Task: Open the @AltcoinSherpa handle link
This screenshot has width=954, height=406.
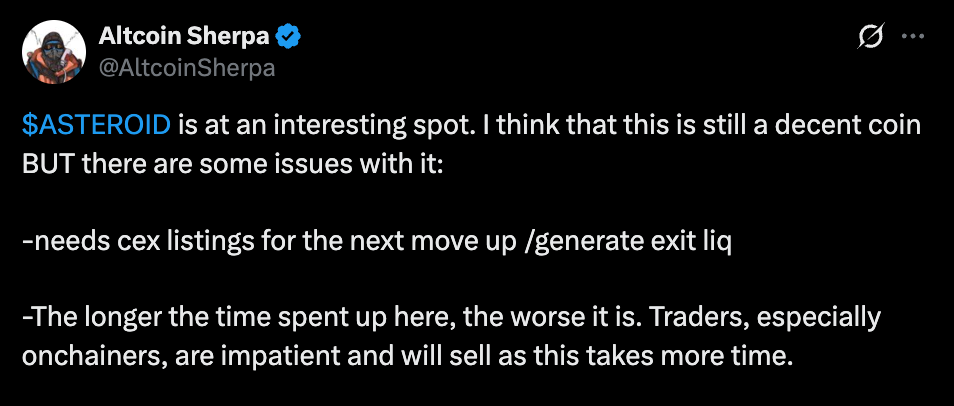Action: [187, 68]
